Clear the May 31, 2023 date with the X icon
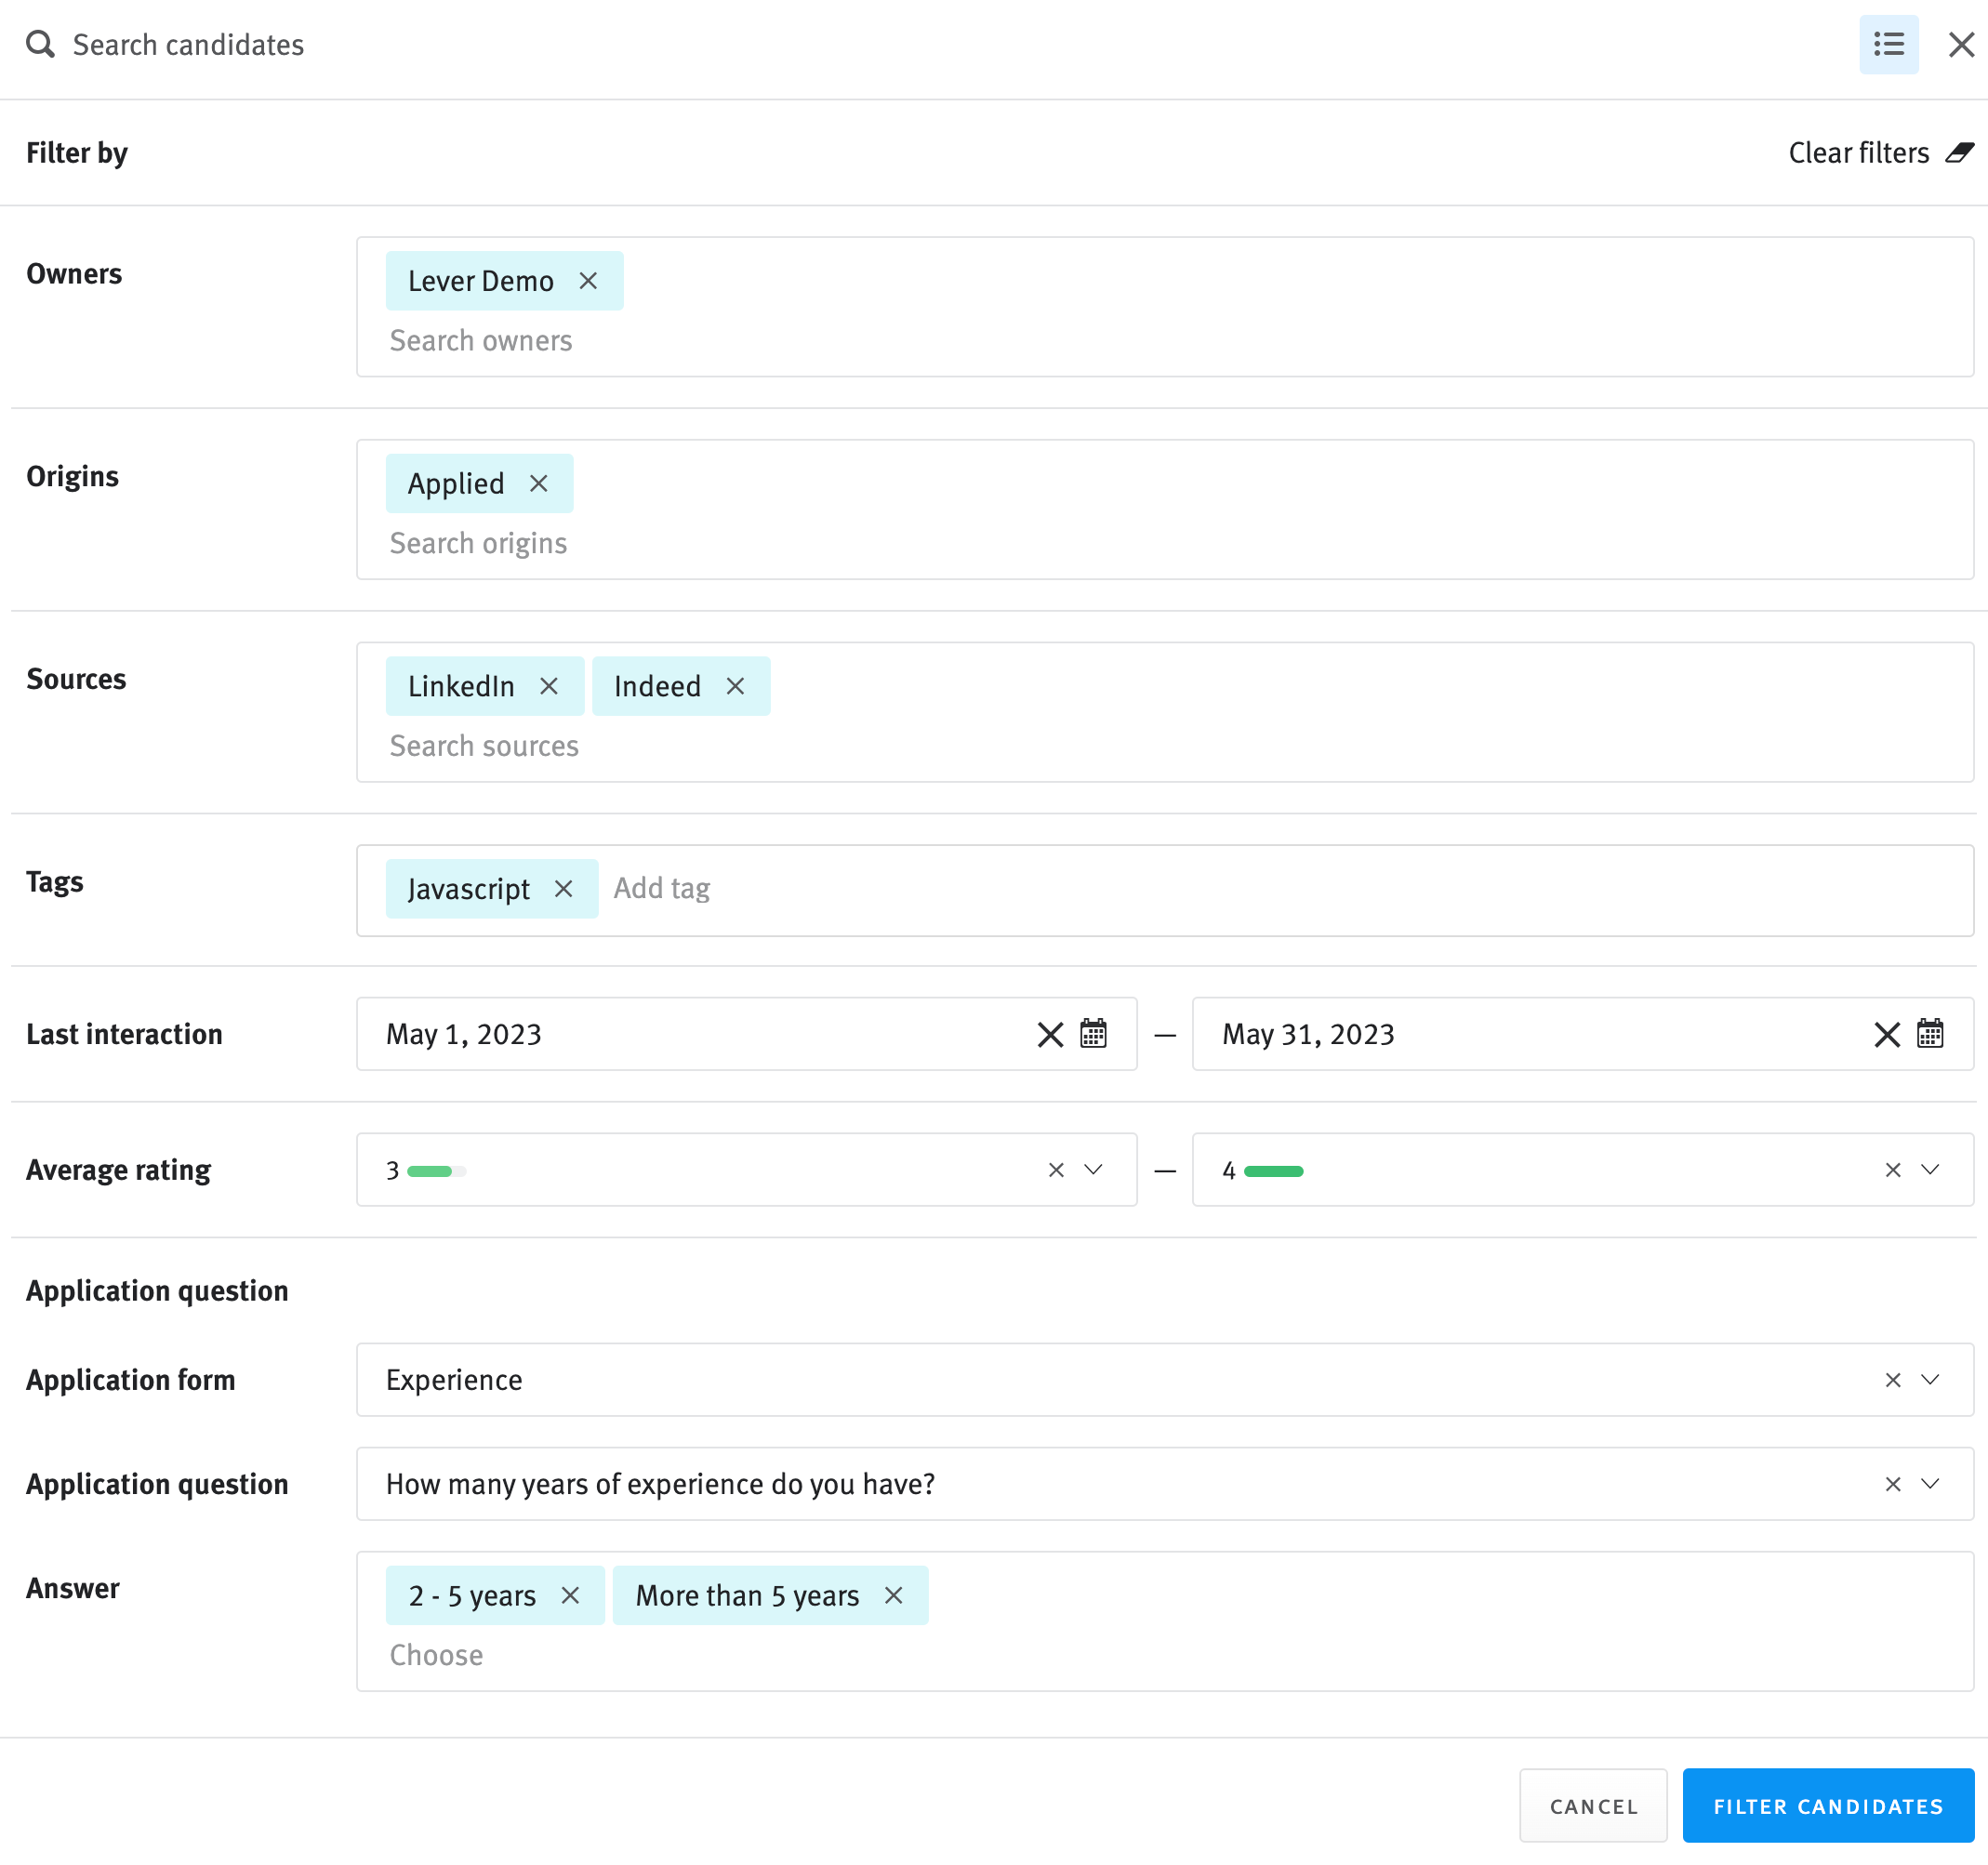Screen dimensions: 1988x1865 coord(1886,1034)
